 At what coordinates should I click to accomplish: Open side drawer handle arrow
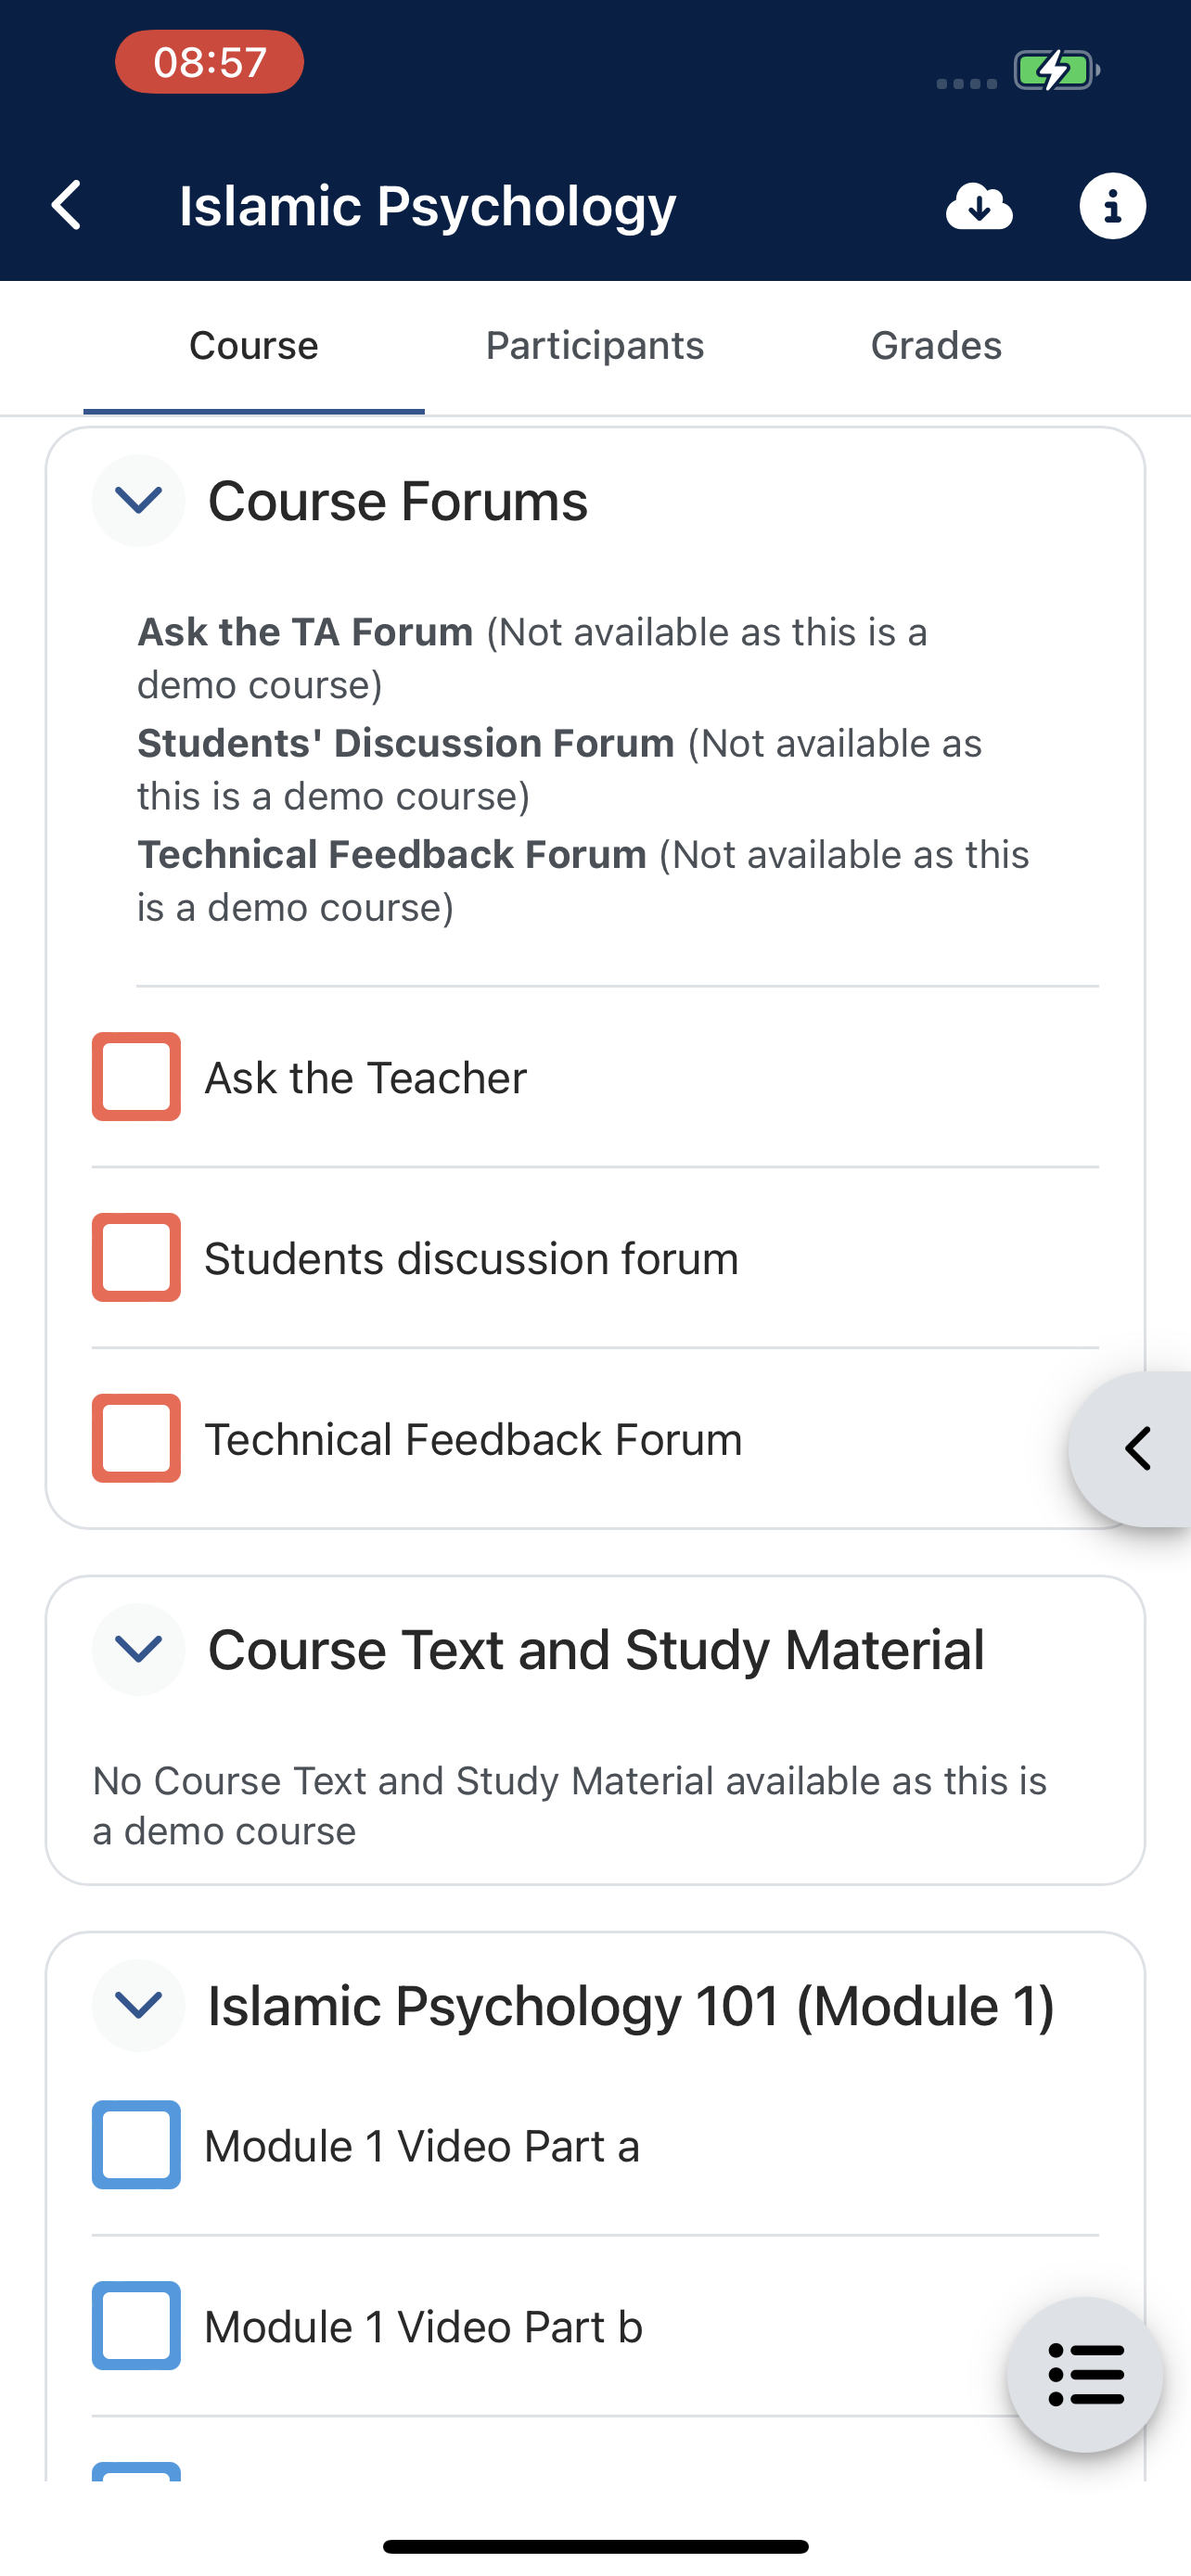pyautogui.click(x=1135, y=1449)
